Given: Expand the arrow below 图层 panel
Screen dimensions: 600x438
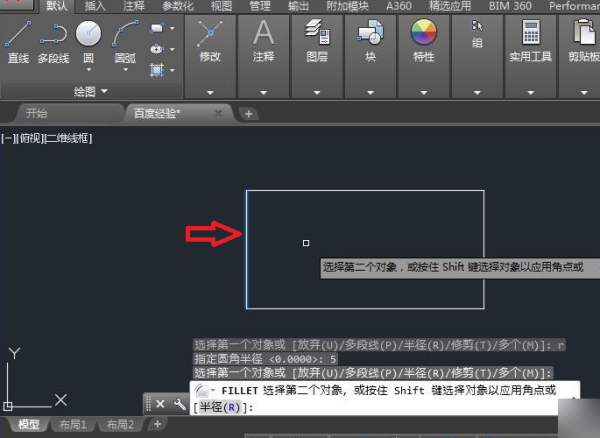Looking at the screenshot, I should (x=317, y=93).
